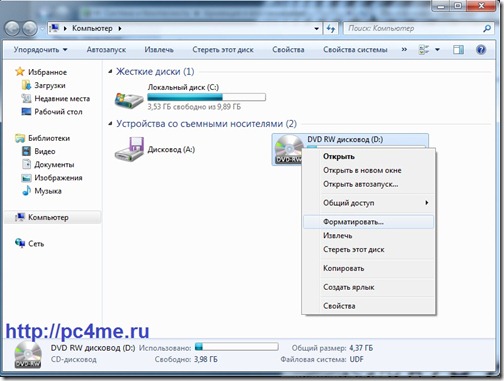Click the Изображения library icon
Screen dimensions: 504x381
[x=26, y=178]
